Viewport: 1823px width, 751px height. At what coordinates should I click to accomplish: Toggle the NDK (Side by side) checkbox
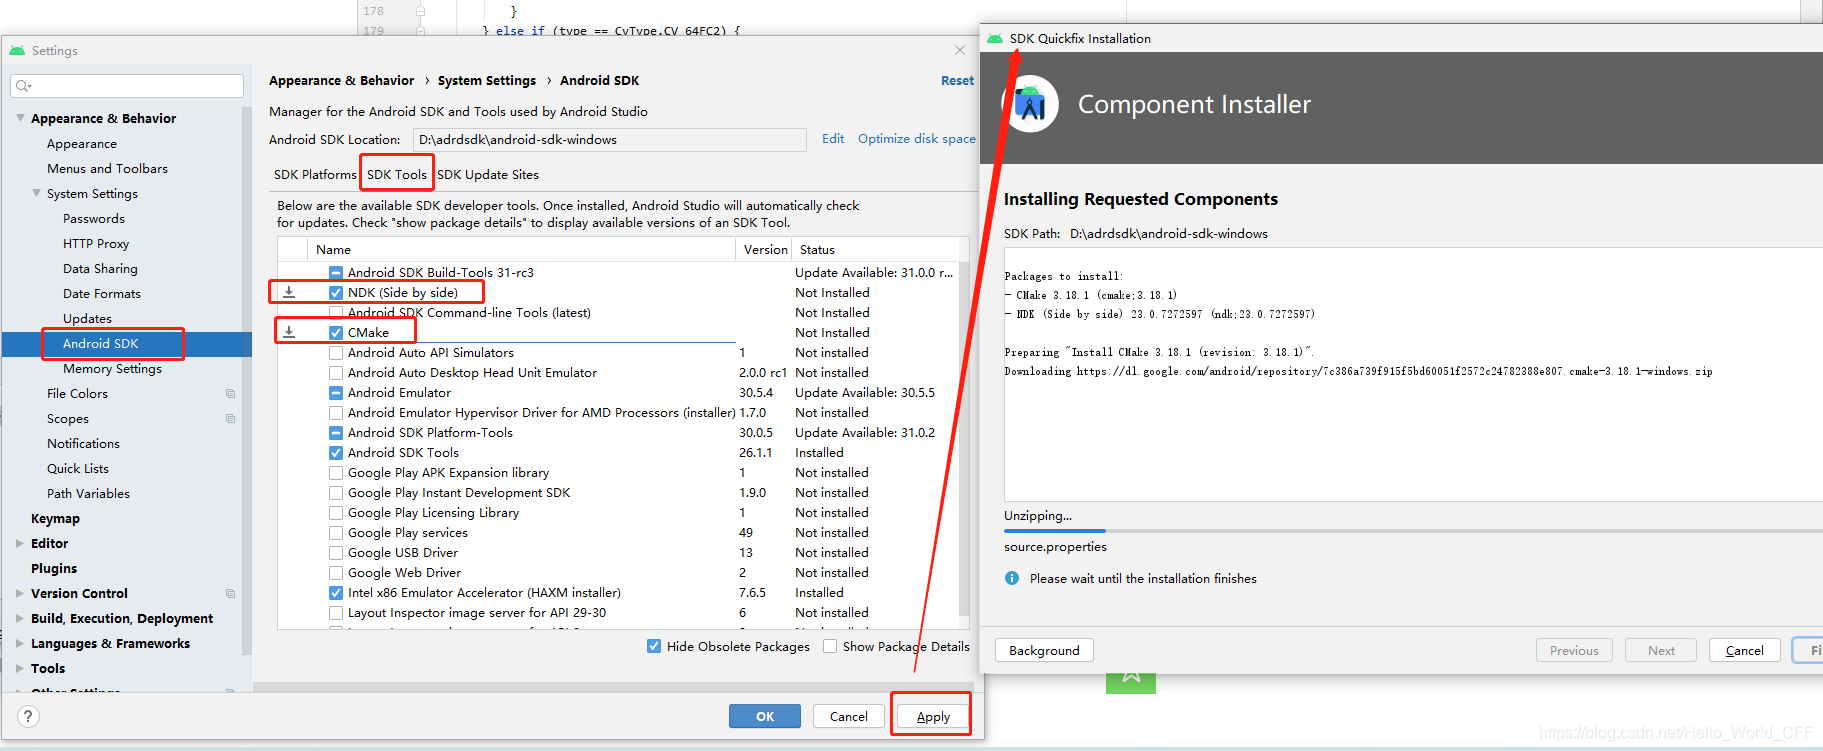(x=336, y=293)
